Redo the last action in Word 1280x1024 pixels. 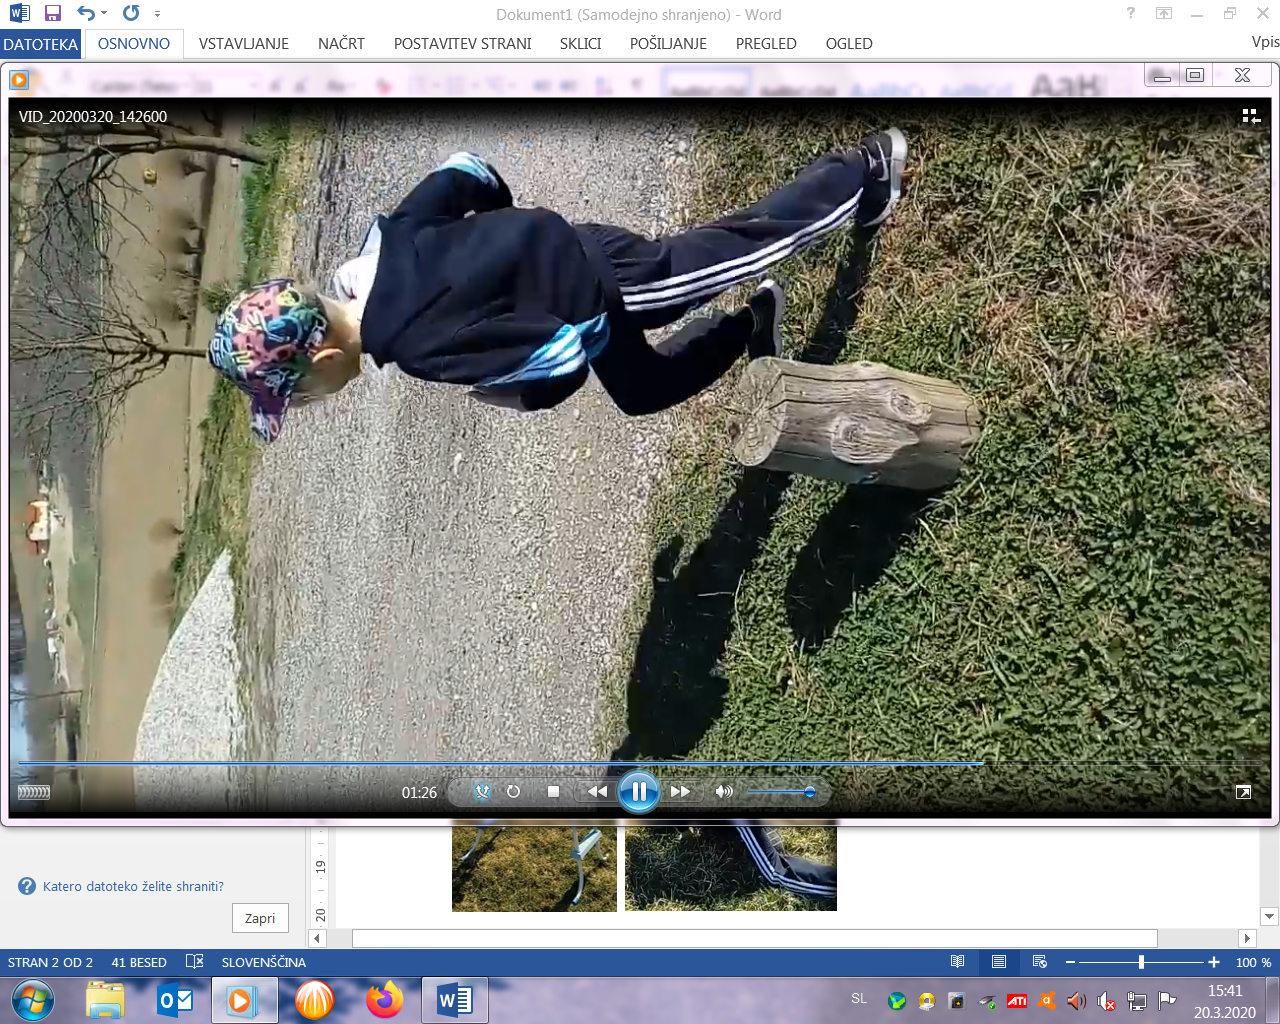point(131,13)
